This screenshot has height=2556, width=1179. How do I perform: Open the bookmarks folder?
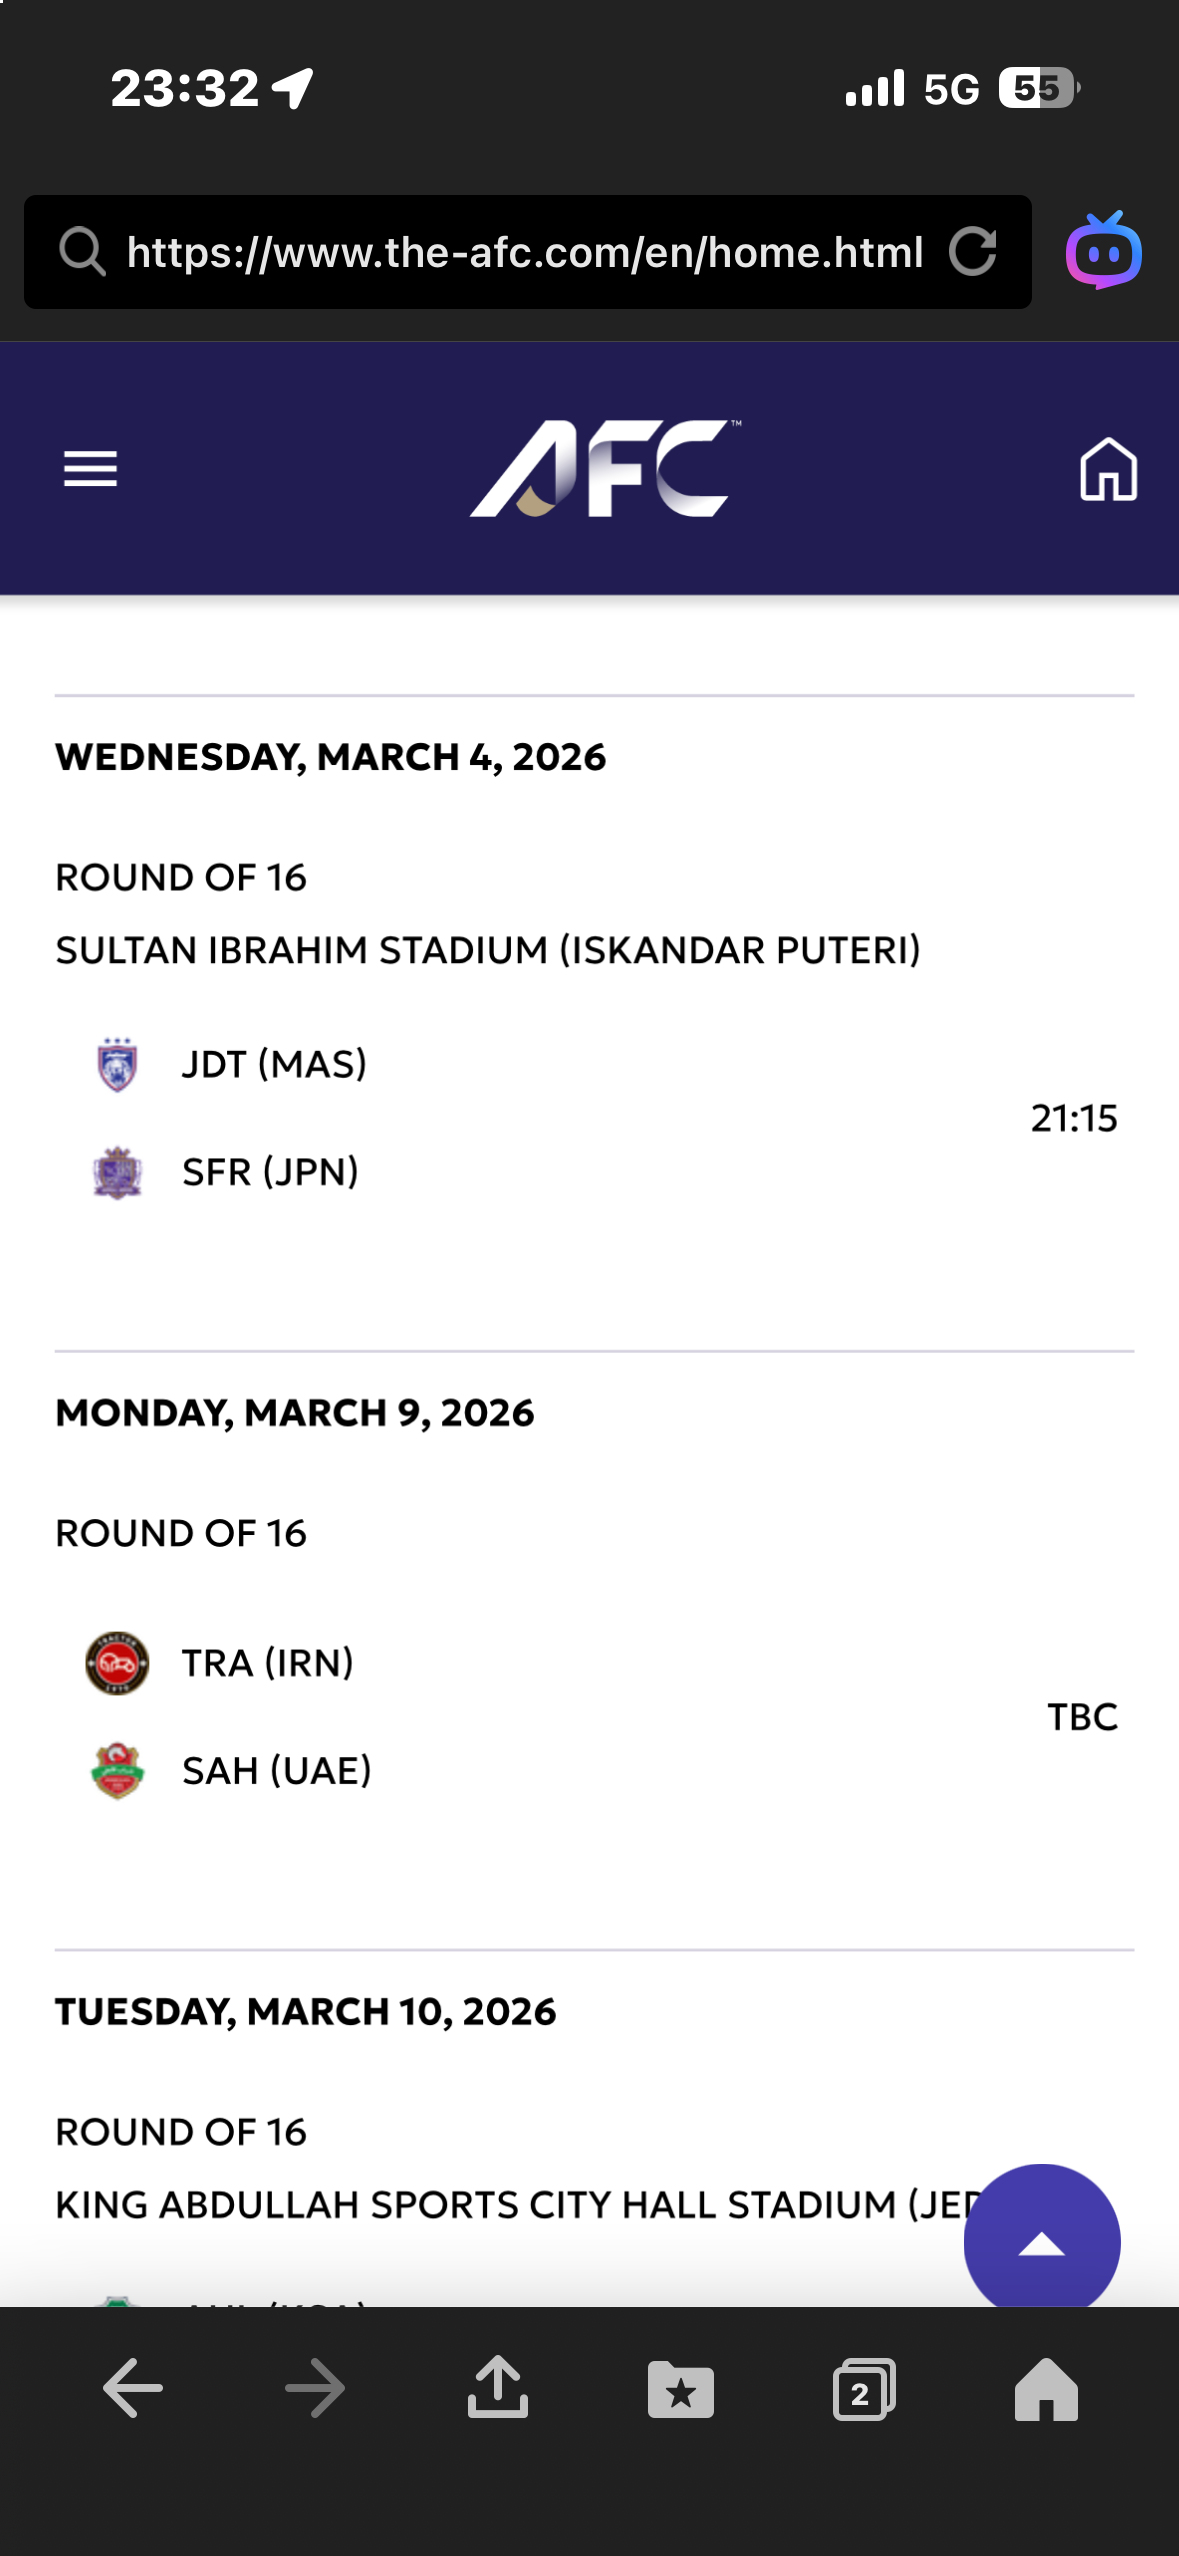tap(681, 2390)
